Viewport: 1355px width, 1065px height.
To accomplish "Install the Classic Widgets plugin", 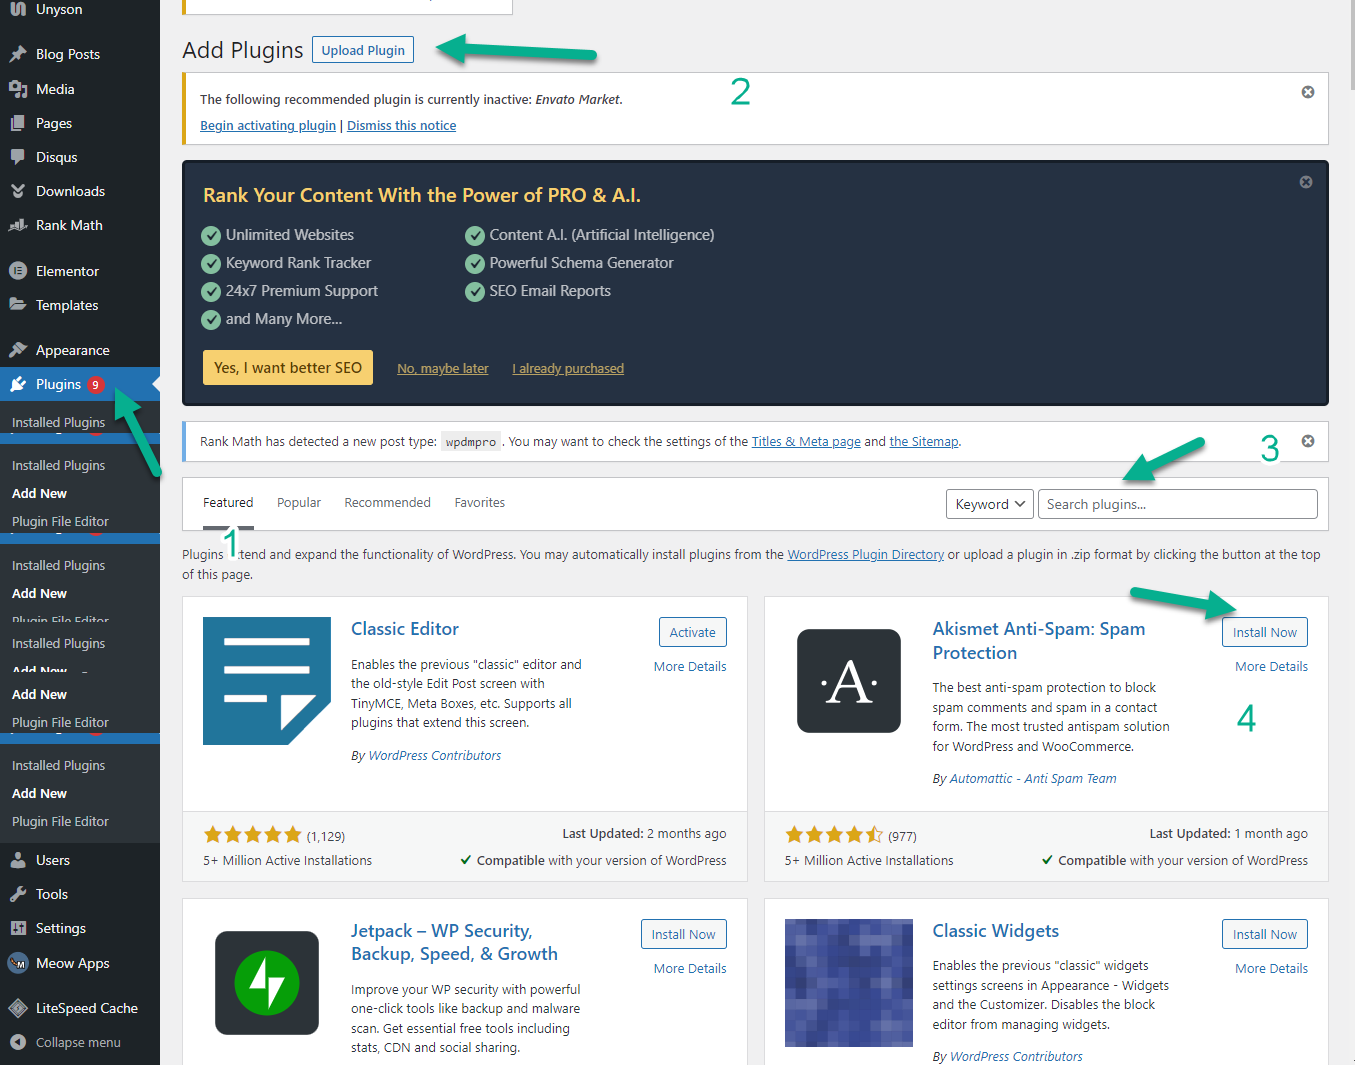I will click(1264, 934).
